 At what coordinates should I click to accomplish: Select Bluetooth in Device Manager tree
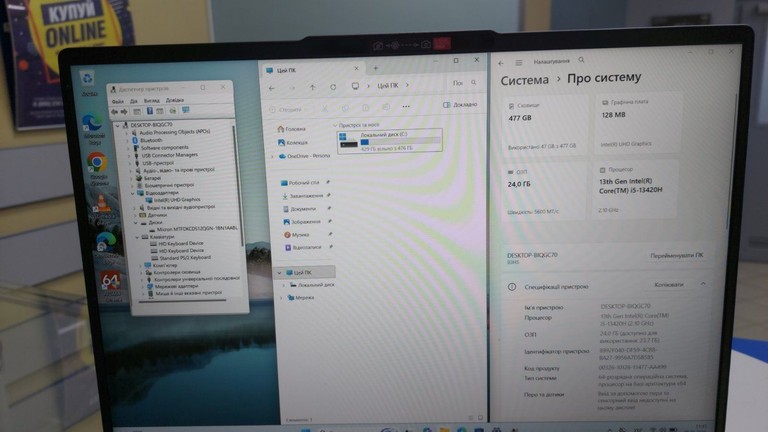click(151, 140)
